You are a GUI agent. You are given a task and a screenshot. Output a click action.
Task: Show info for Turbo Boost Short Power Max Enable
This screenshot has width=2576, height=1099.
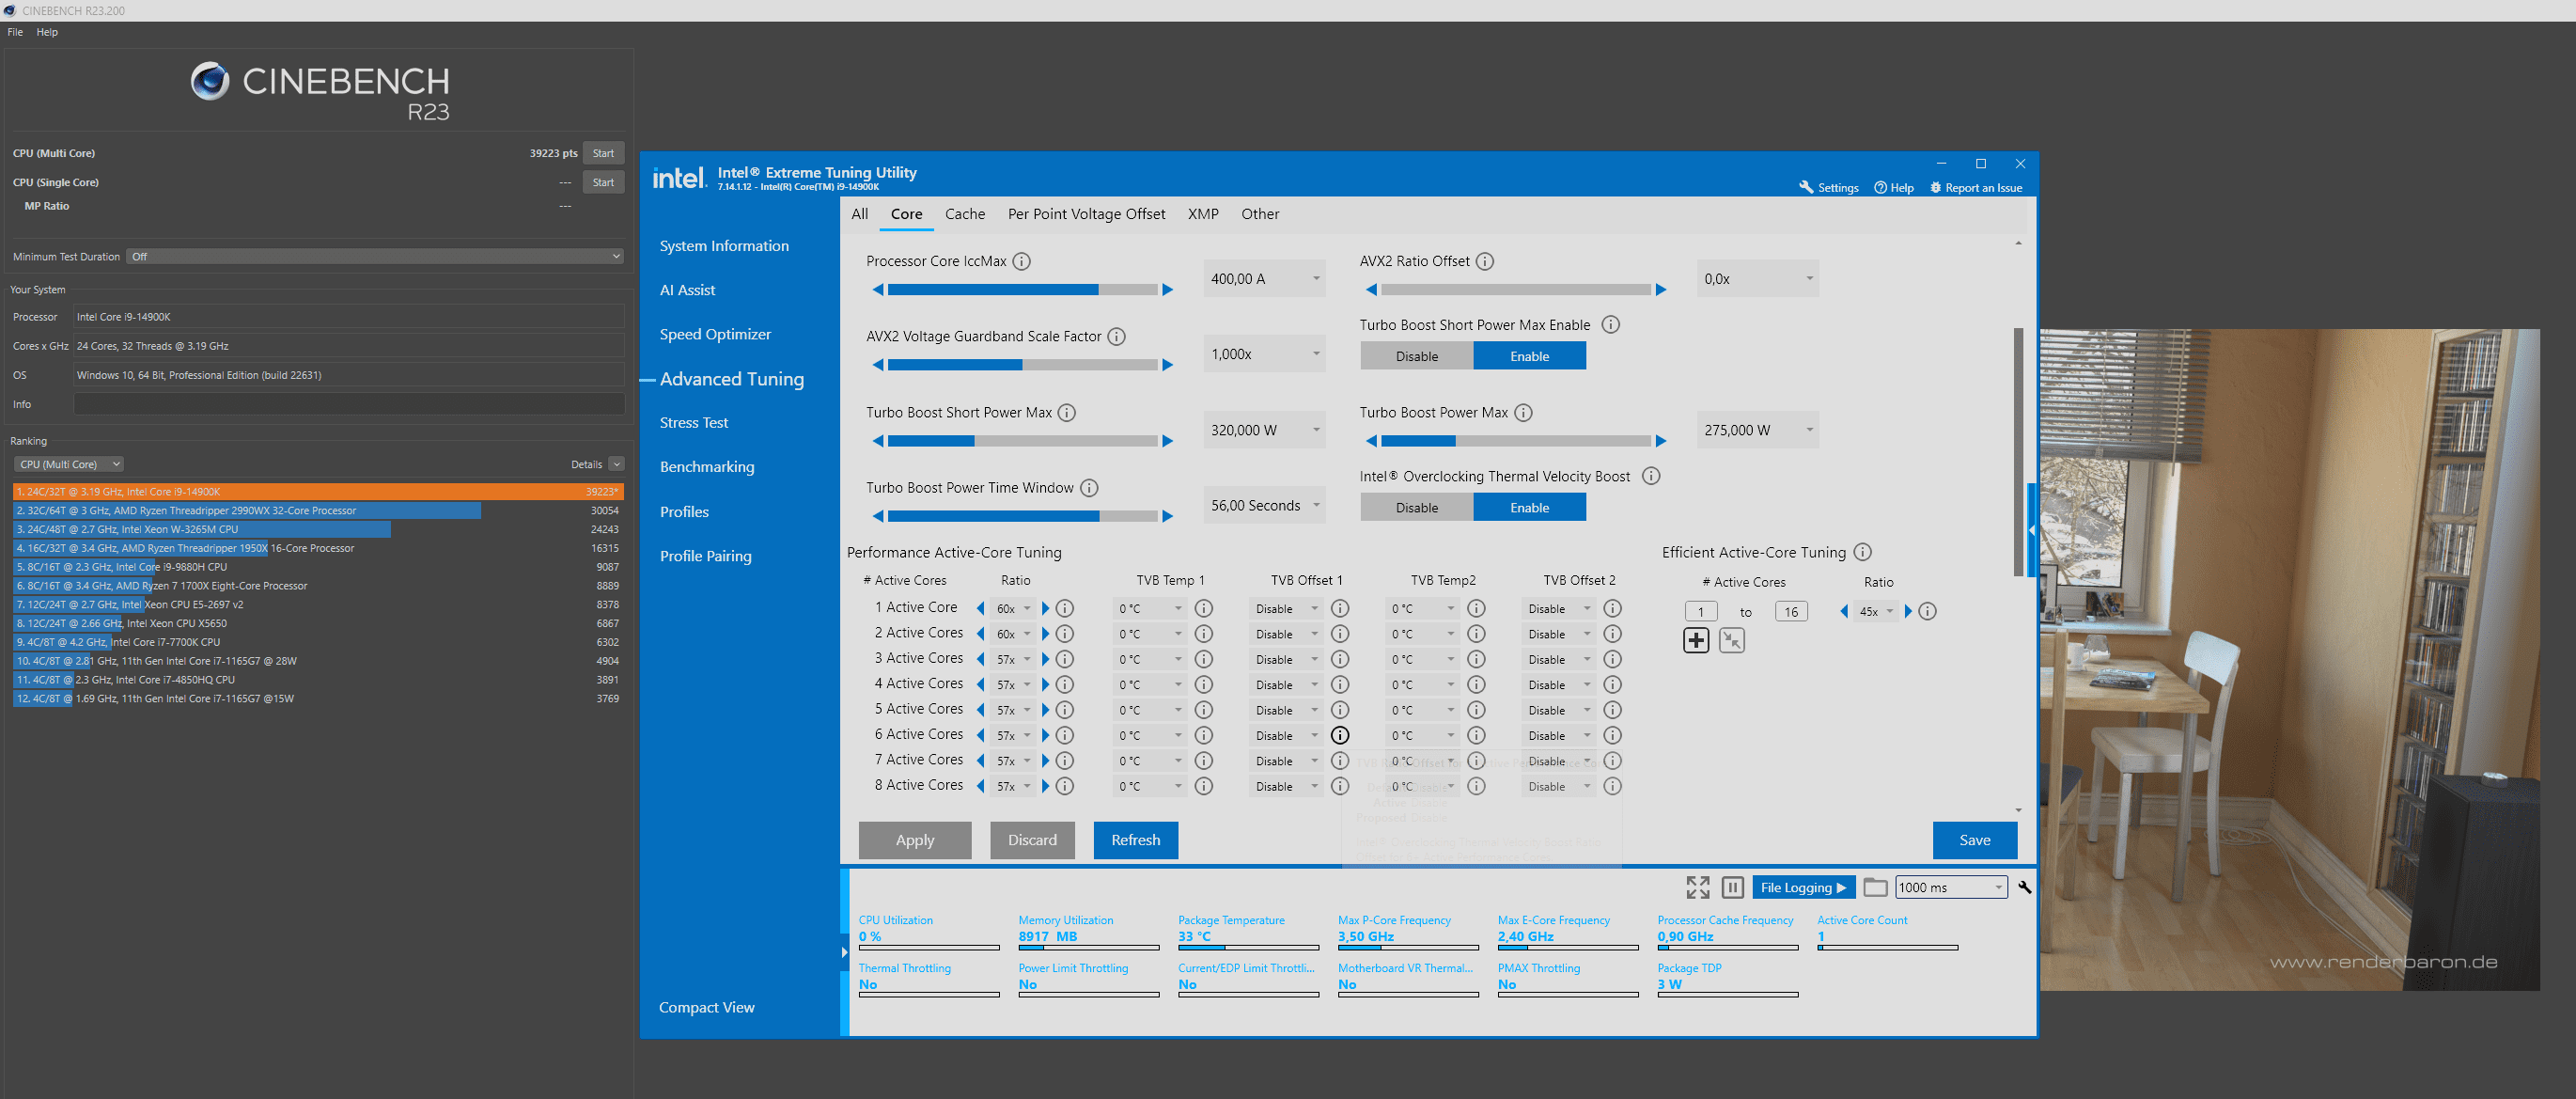coord(1611,325)
